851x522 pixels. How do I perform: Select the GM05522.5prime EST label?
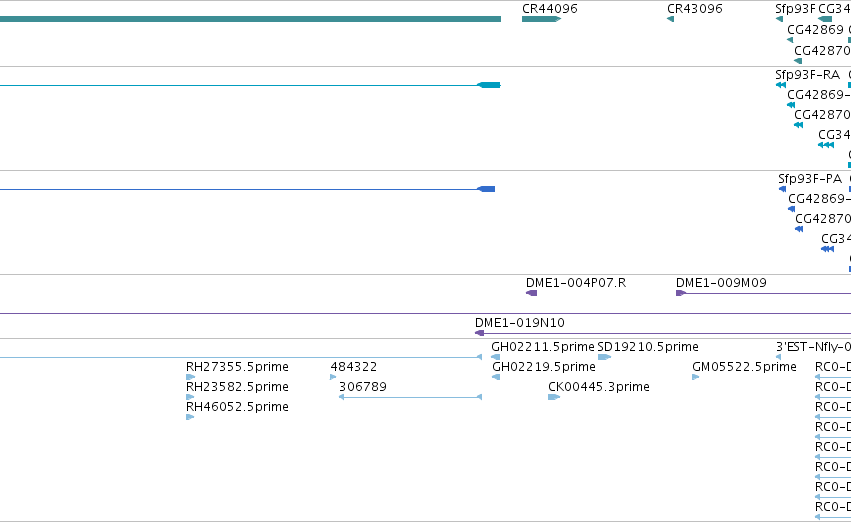click(x=745, y=367)
